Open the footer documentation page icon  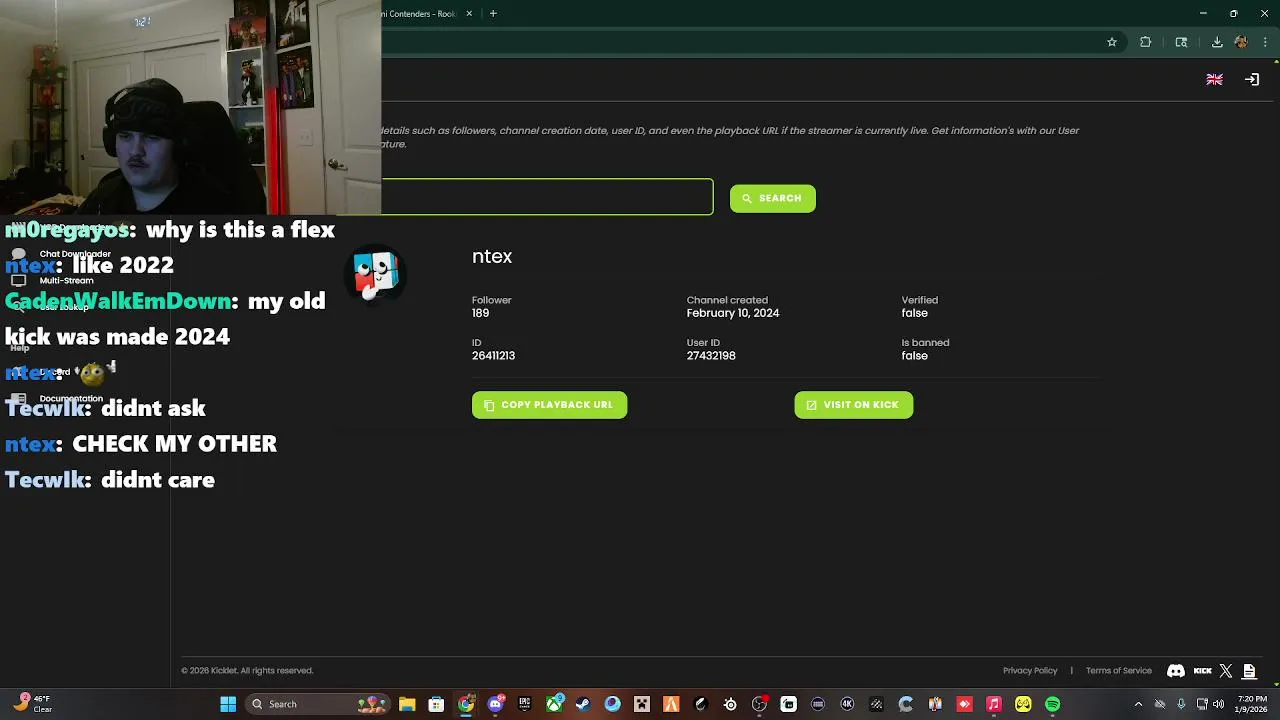(1249, 671)
